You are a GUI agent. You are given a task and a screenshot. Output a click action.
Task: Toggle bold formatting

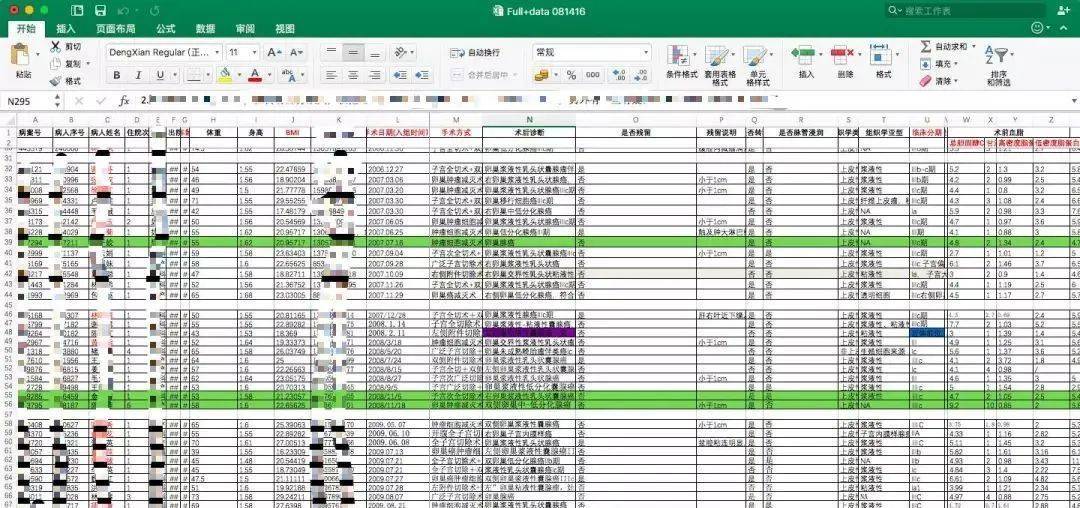[x=114, y=75]
